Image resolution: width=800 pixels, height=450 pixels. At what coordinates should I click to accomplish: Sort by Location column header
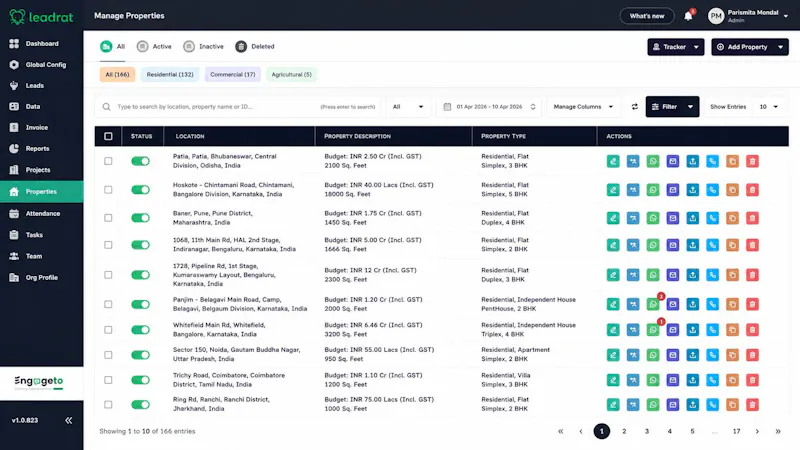pos(190,136)
